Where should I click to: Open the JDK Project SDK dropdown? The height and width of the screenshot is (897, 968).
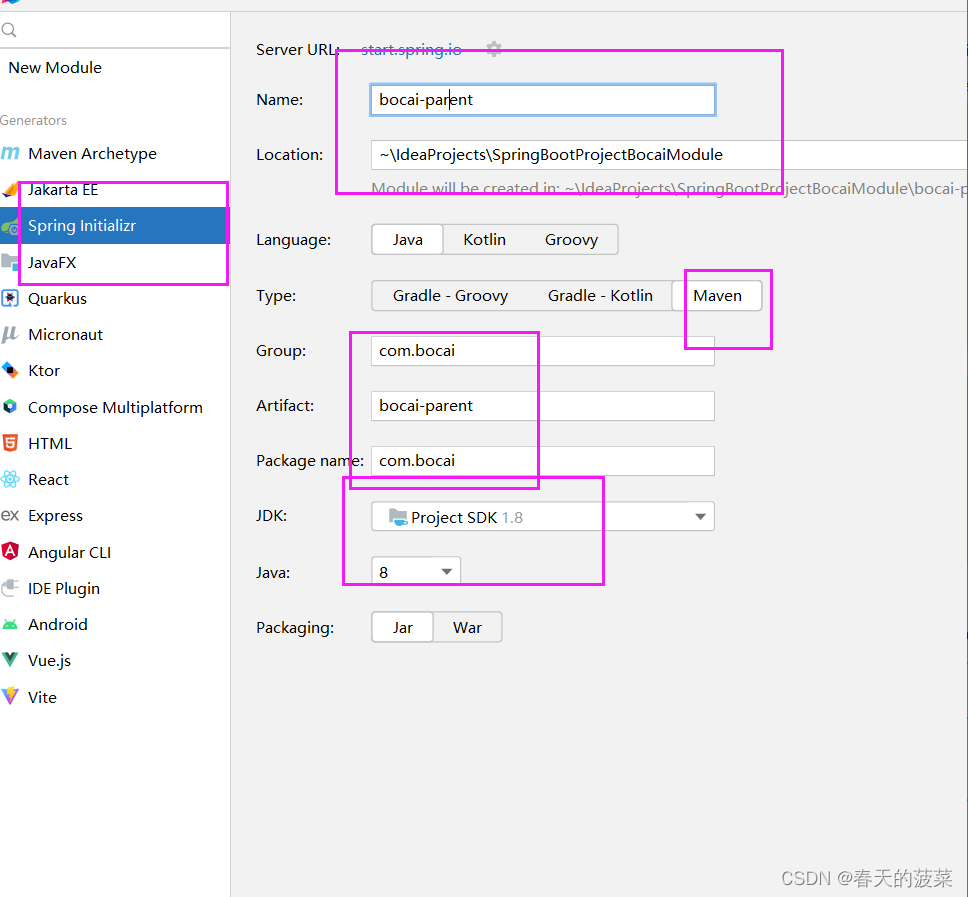click(543, 517)
